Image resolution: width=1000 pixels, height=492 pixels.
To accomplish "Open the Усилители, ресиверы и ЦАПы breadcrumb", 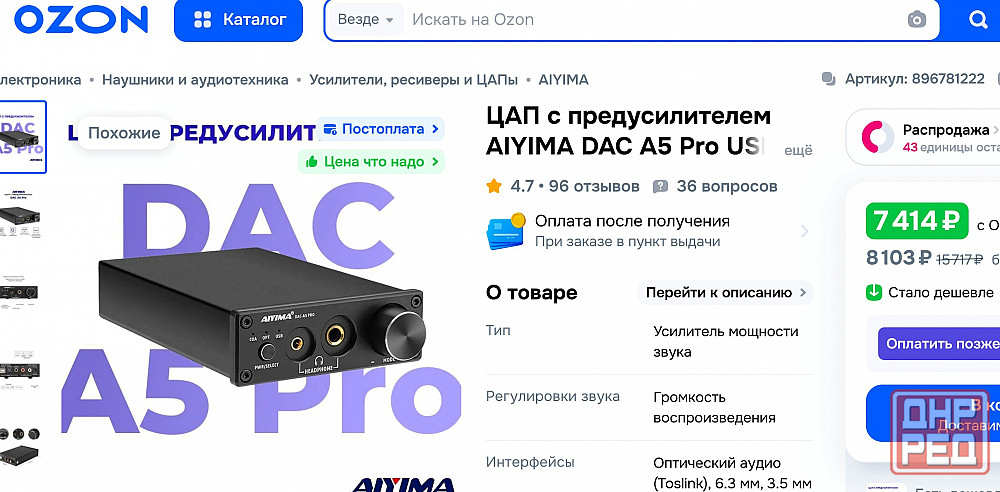I will [x=413, y=80].
